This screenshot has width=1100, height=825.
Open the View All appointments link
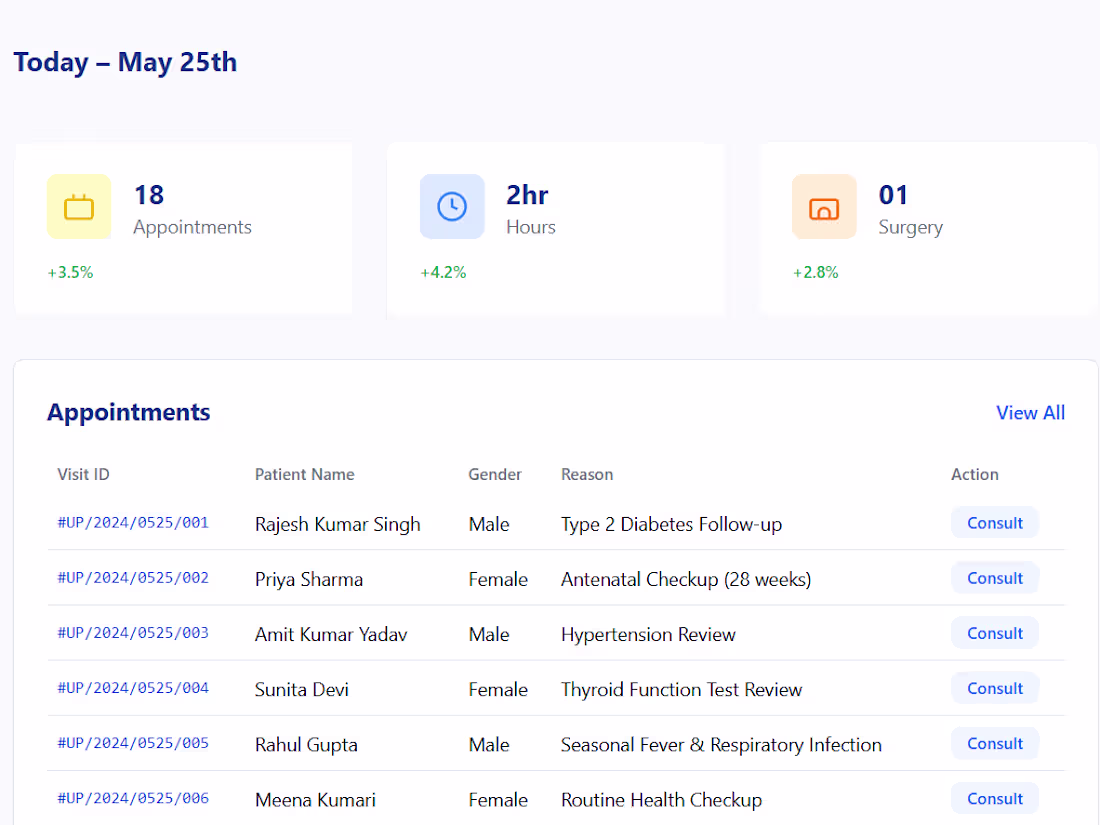click(1030, 412)
